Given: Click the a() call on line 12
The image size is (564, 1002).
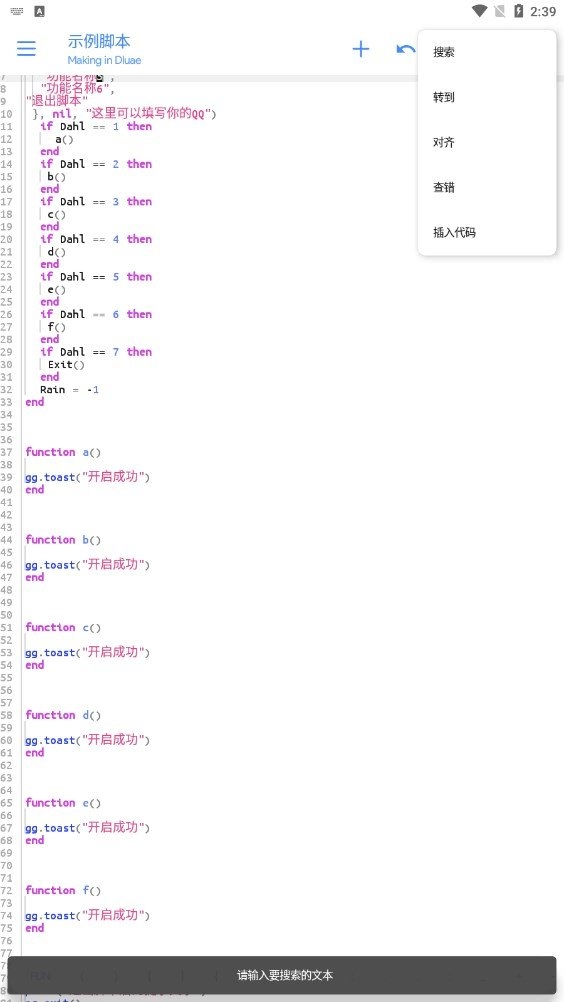Looking at the screenshot, I should (65, 139).
